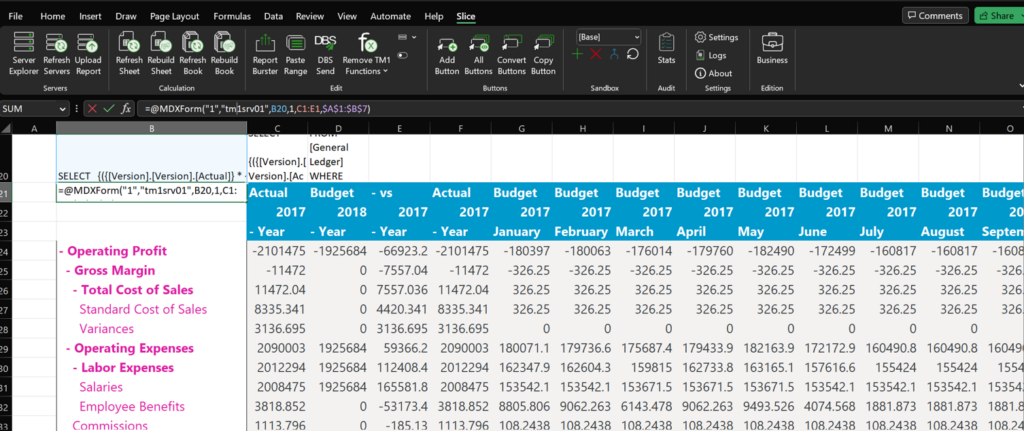Expand the Name Box dropdown arrow
The image size is (1024, 431).
tap(62, 108)
